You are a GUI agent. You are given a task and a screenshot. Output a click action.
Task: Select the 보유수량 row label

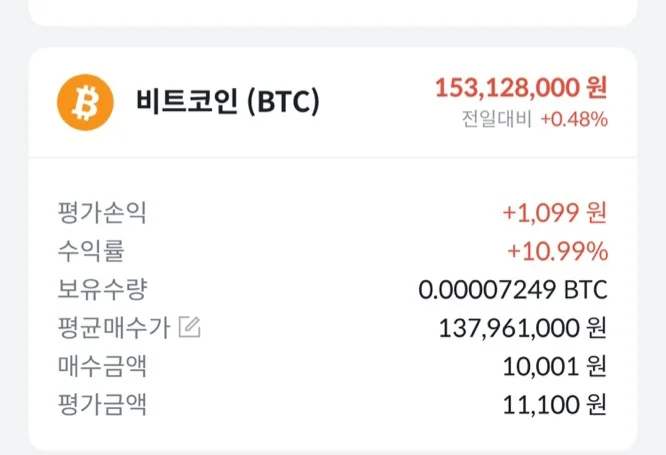pos(102,289)
